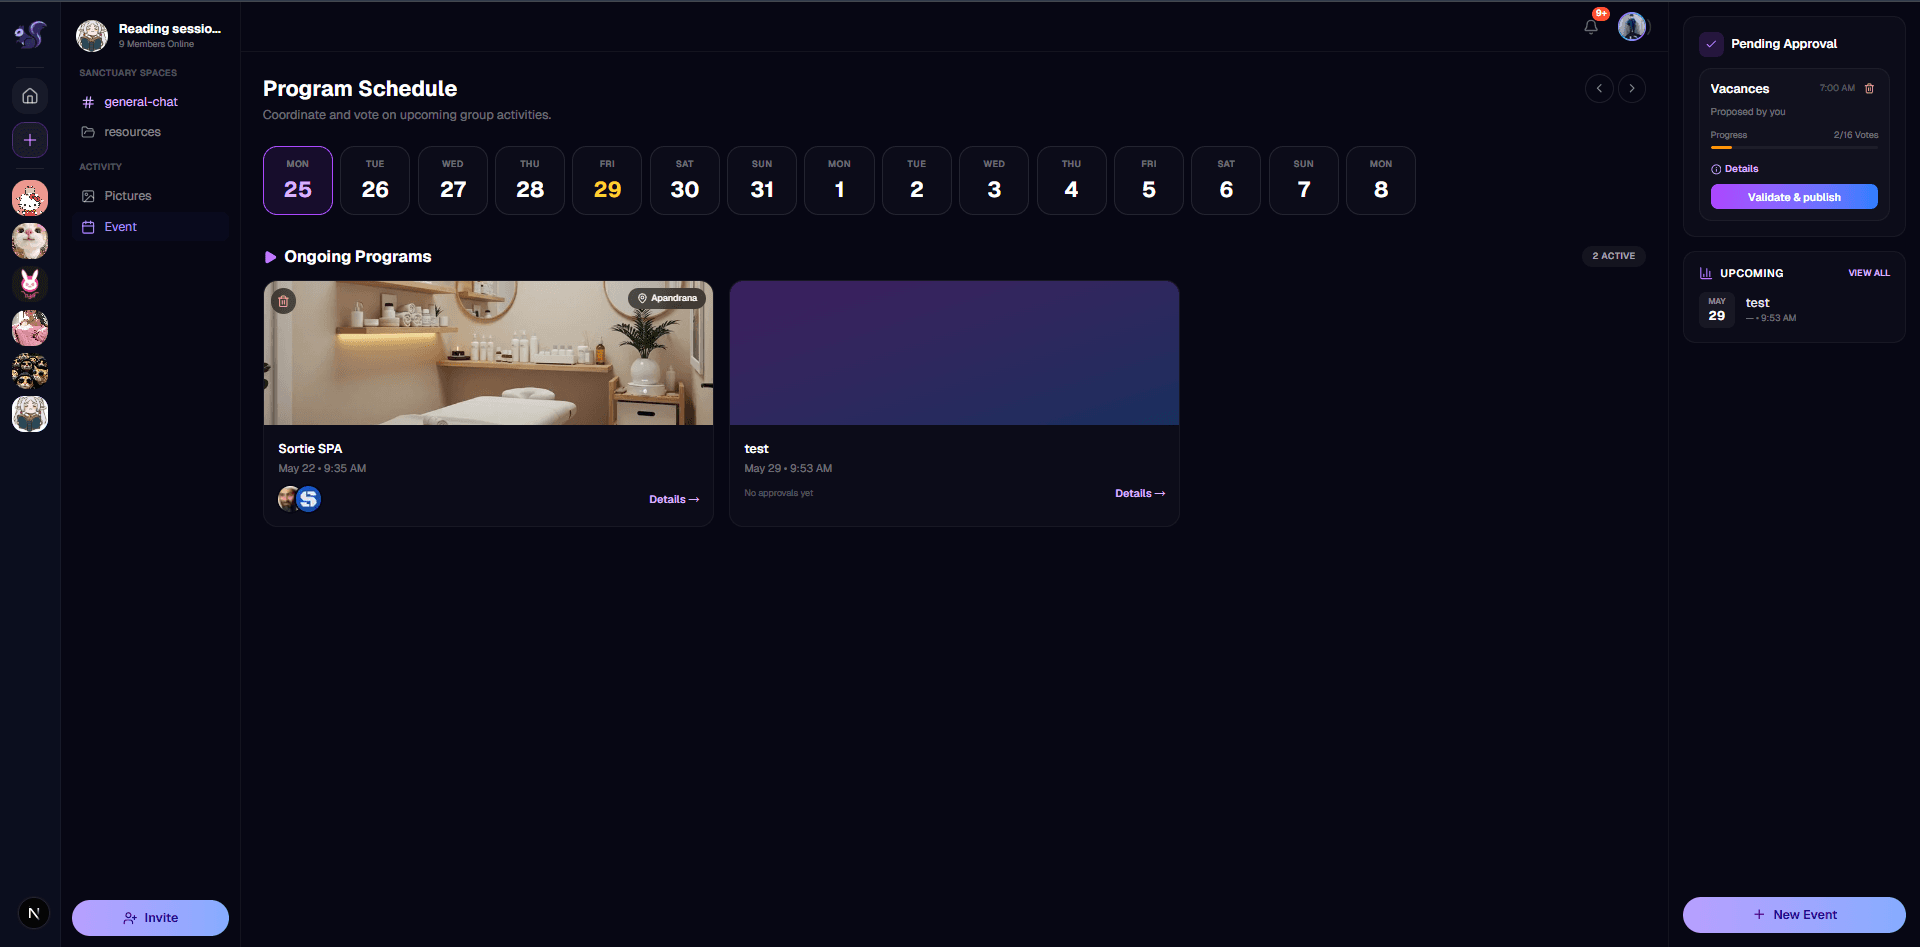Go to the home icon in sidebar
The width and height of the screenshot is (1920, 947).
[x=30, y=96]
